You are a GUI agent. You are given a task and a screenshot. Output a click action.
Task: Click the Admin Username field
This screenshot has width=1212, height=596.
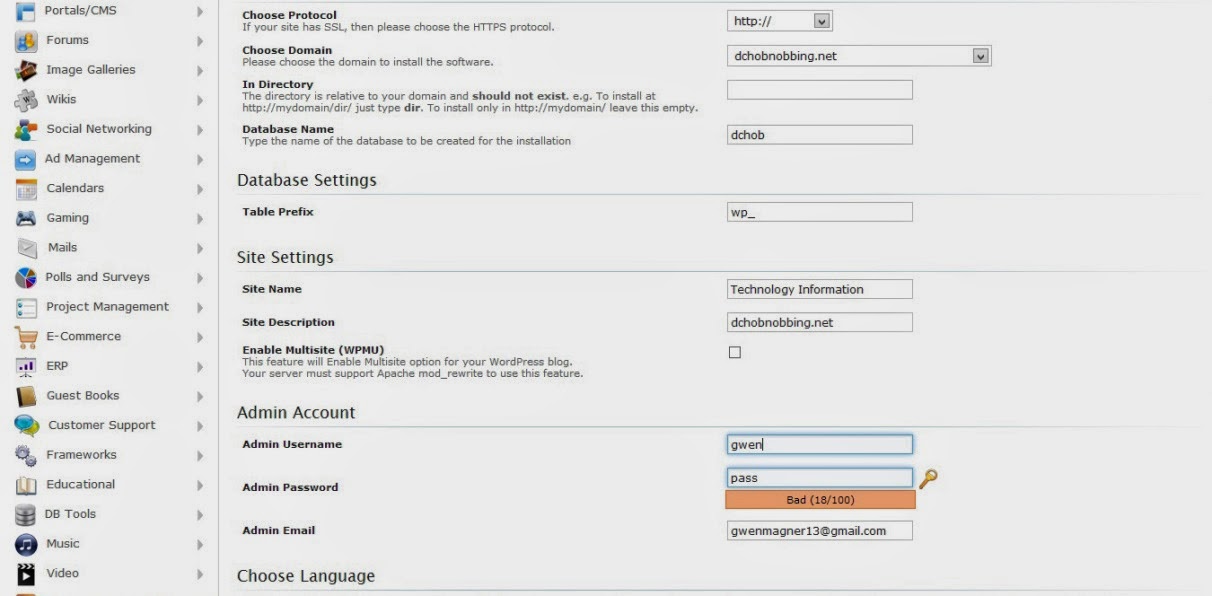(820, 445)
